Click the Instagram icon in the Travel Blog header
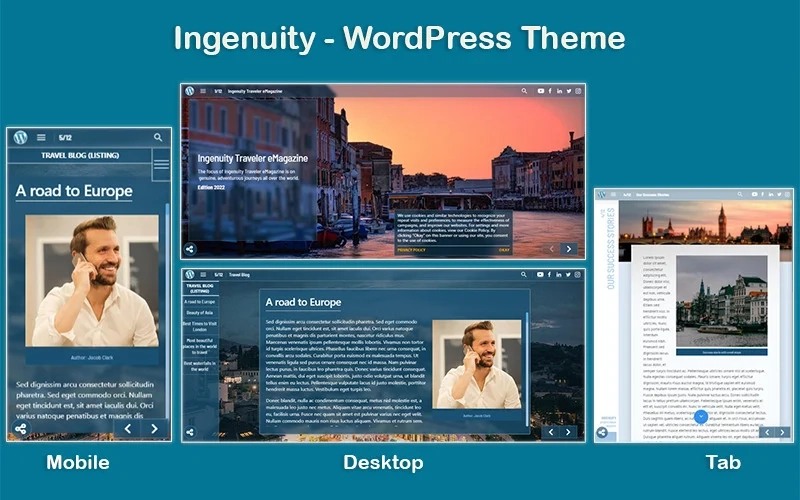The width and height of the screenshot is (800, 500). (578, 274)
